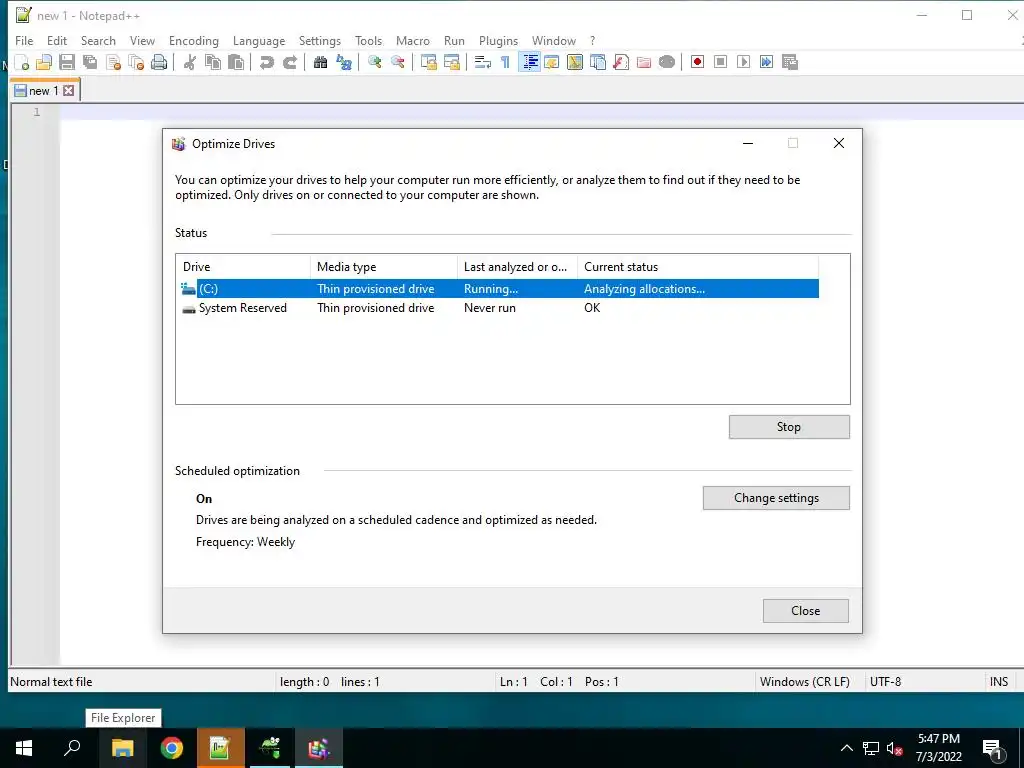Click the Start Recording macro icon
1024x768 pixels.
tap(697, 63)
